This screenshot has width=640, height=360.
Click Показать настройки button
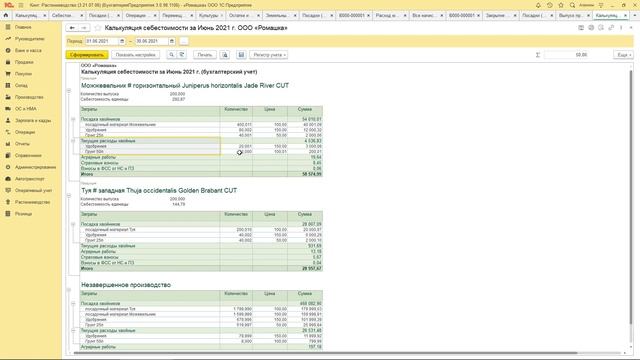(x=136, y=55)
